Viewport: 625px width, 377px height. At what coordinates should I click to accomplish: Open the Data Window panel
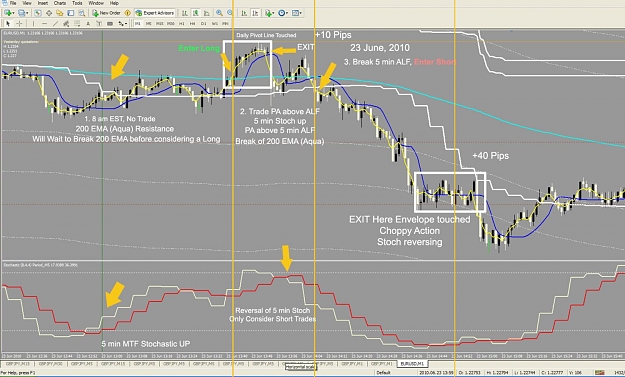tap(49, 13)
